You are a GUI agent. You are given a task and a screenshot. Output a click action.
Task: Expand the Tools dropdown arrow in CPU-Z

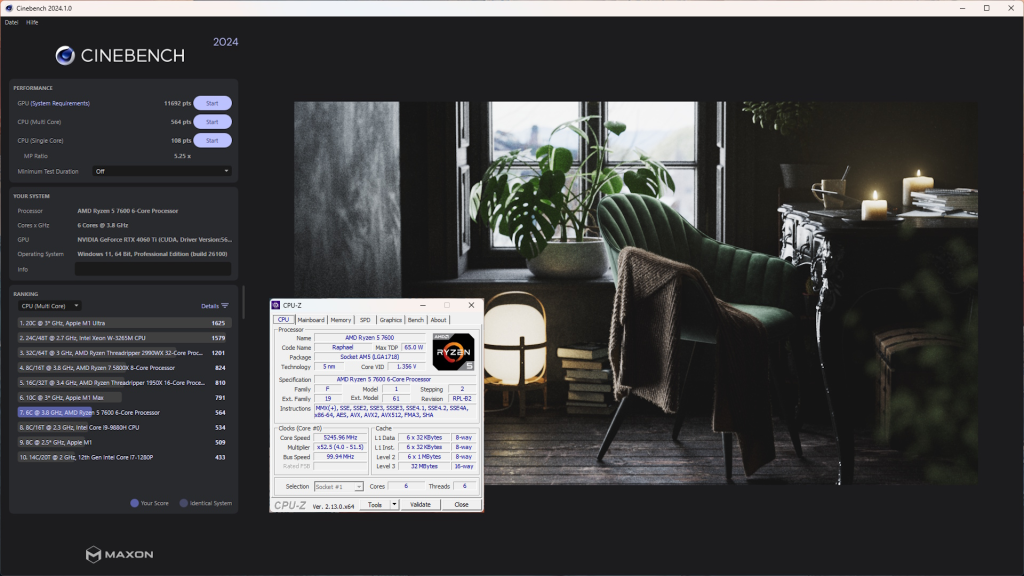(x=394, y=505)
